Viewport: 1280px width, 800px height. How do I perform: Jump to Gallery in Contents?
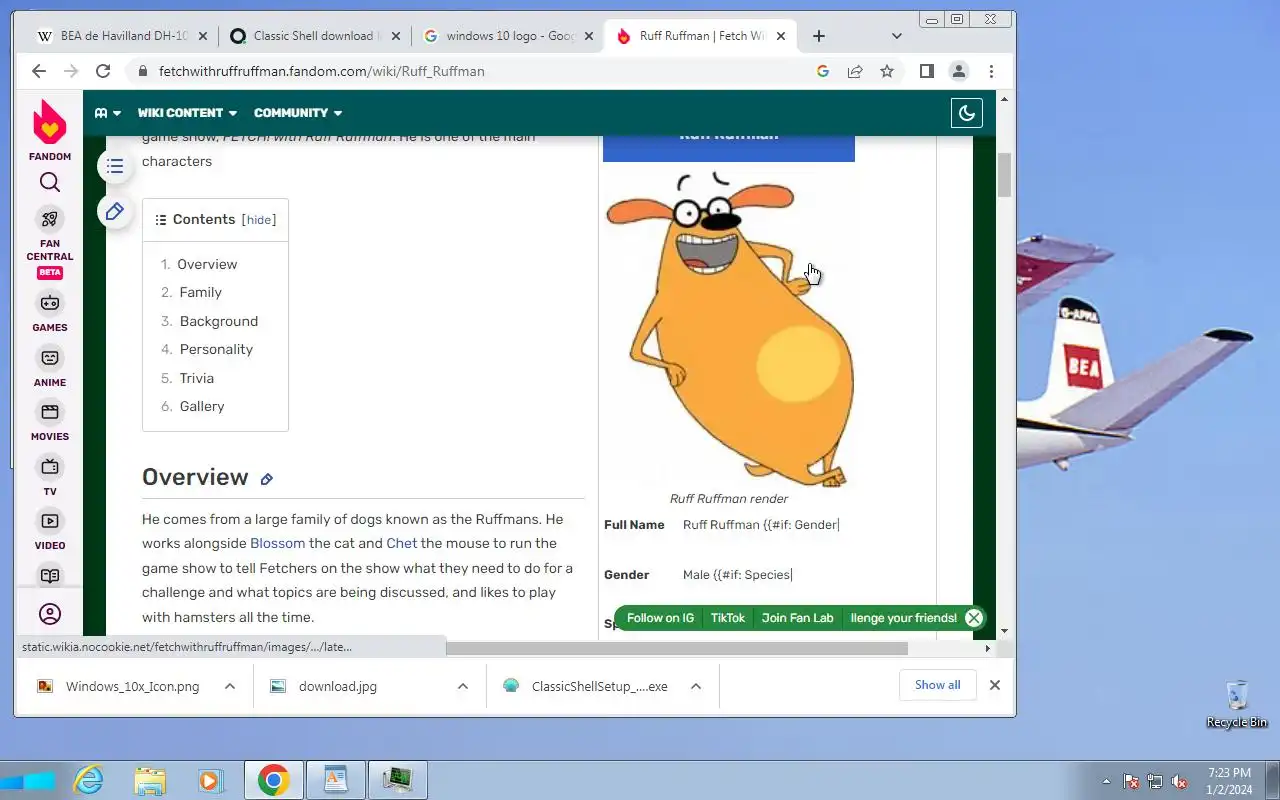pyautogui.click(x=202, y=406)
